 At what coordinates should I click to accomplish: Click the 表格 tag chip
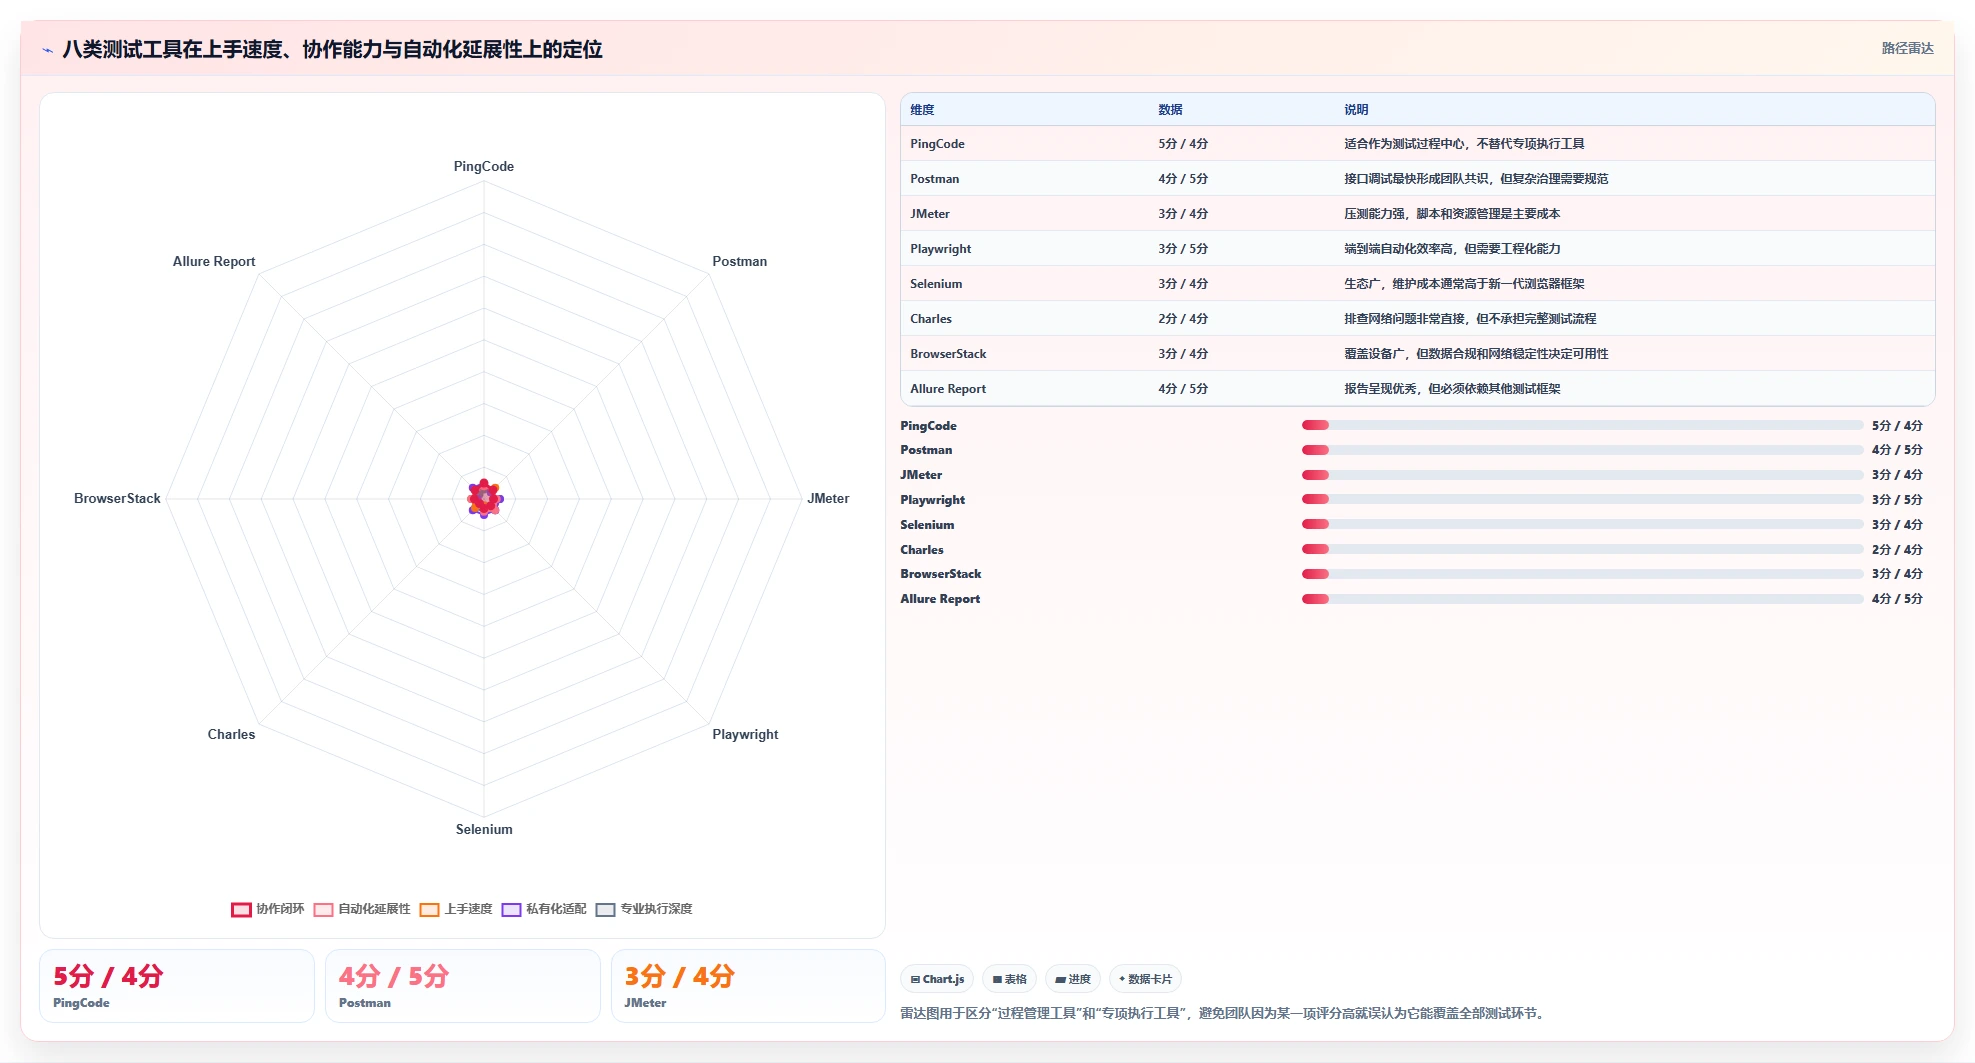[x=1010, y=979]
